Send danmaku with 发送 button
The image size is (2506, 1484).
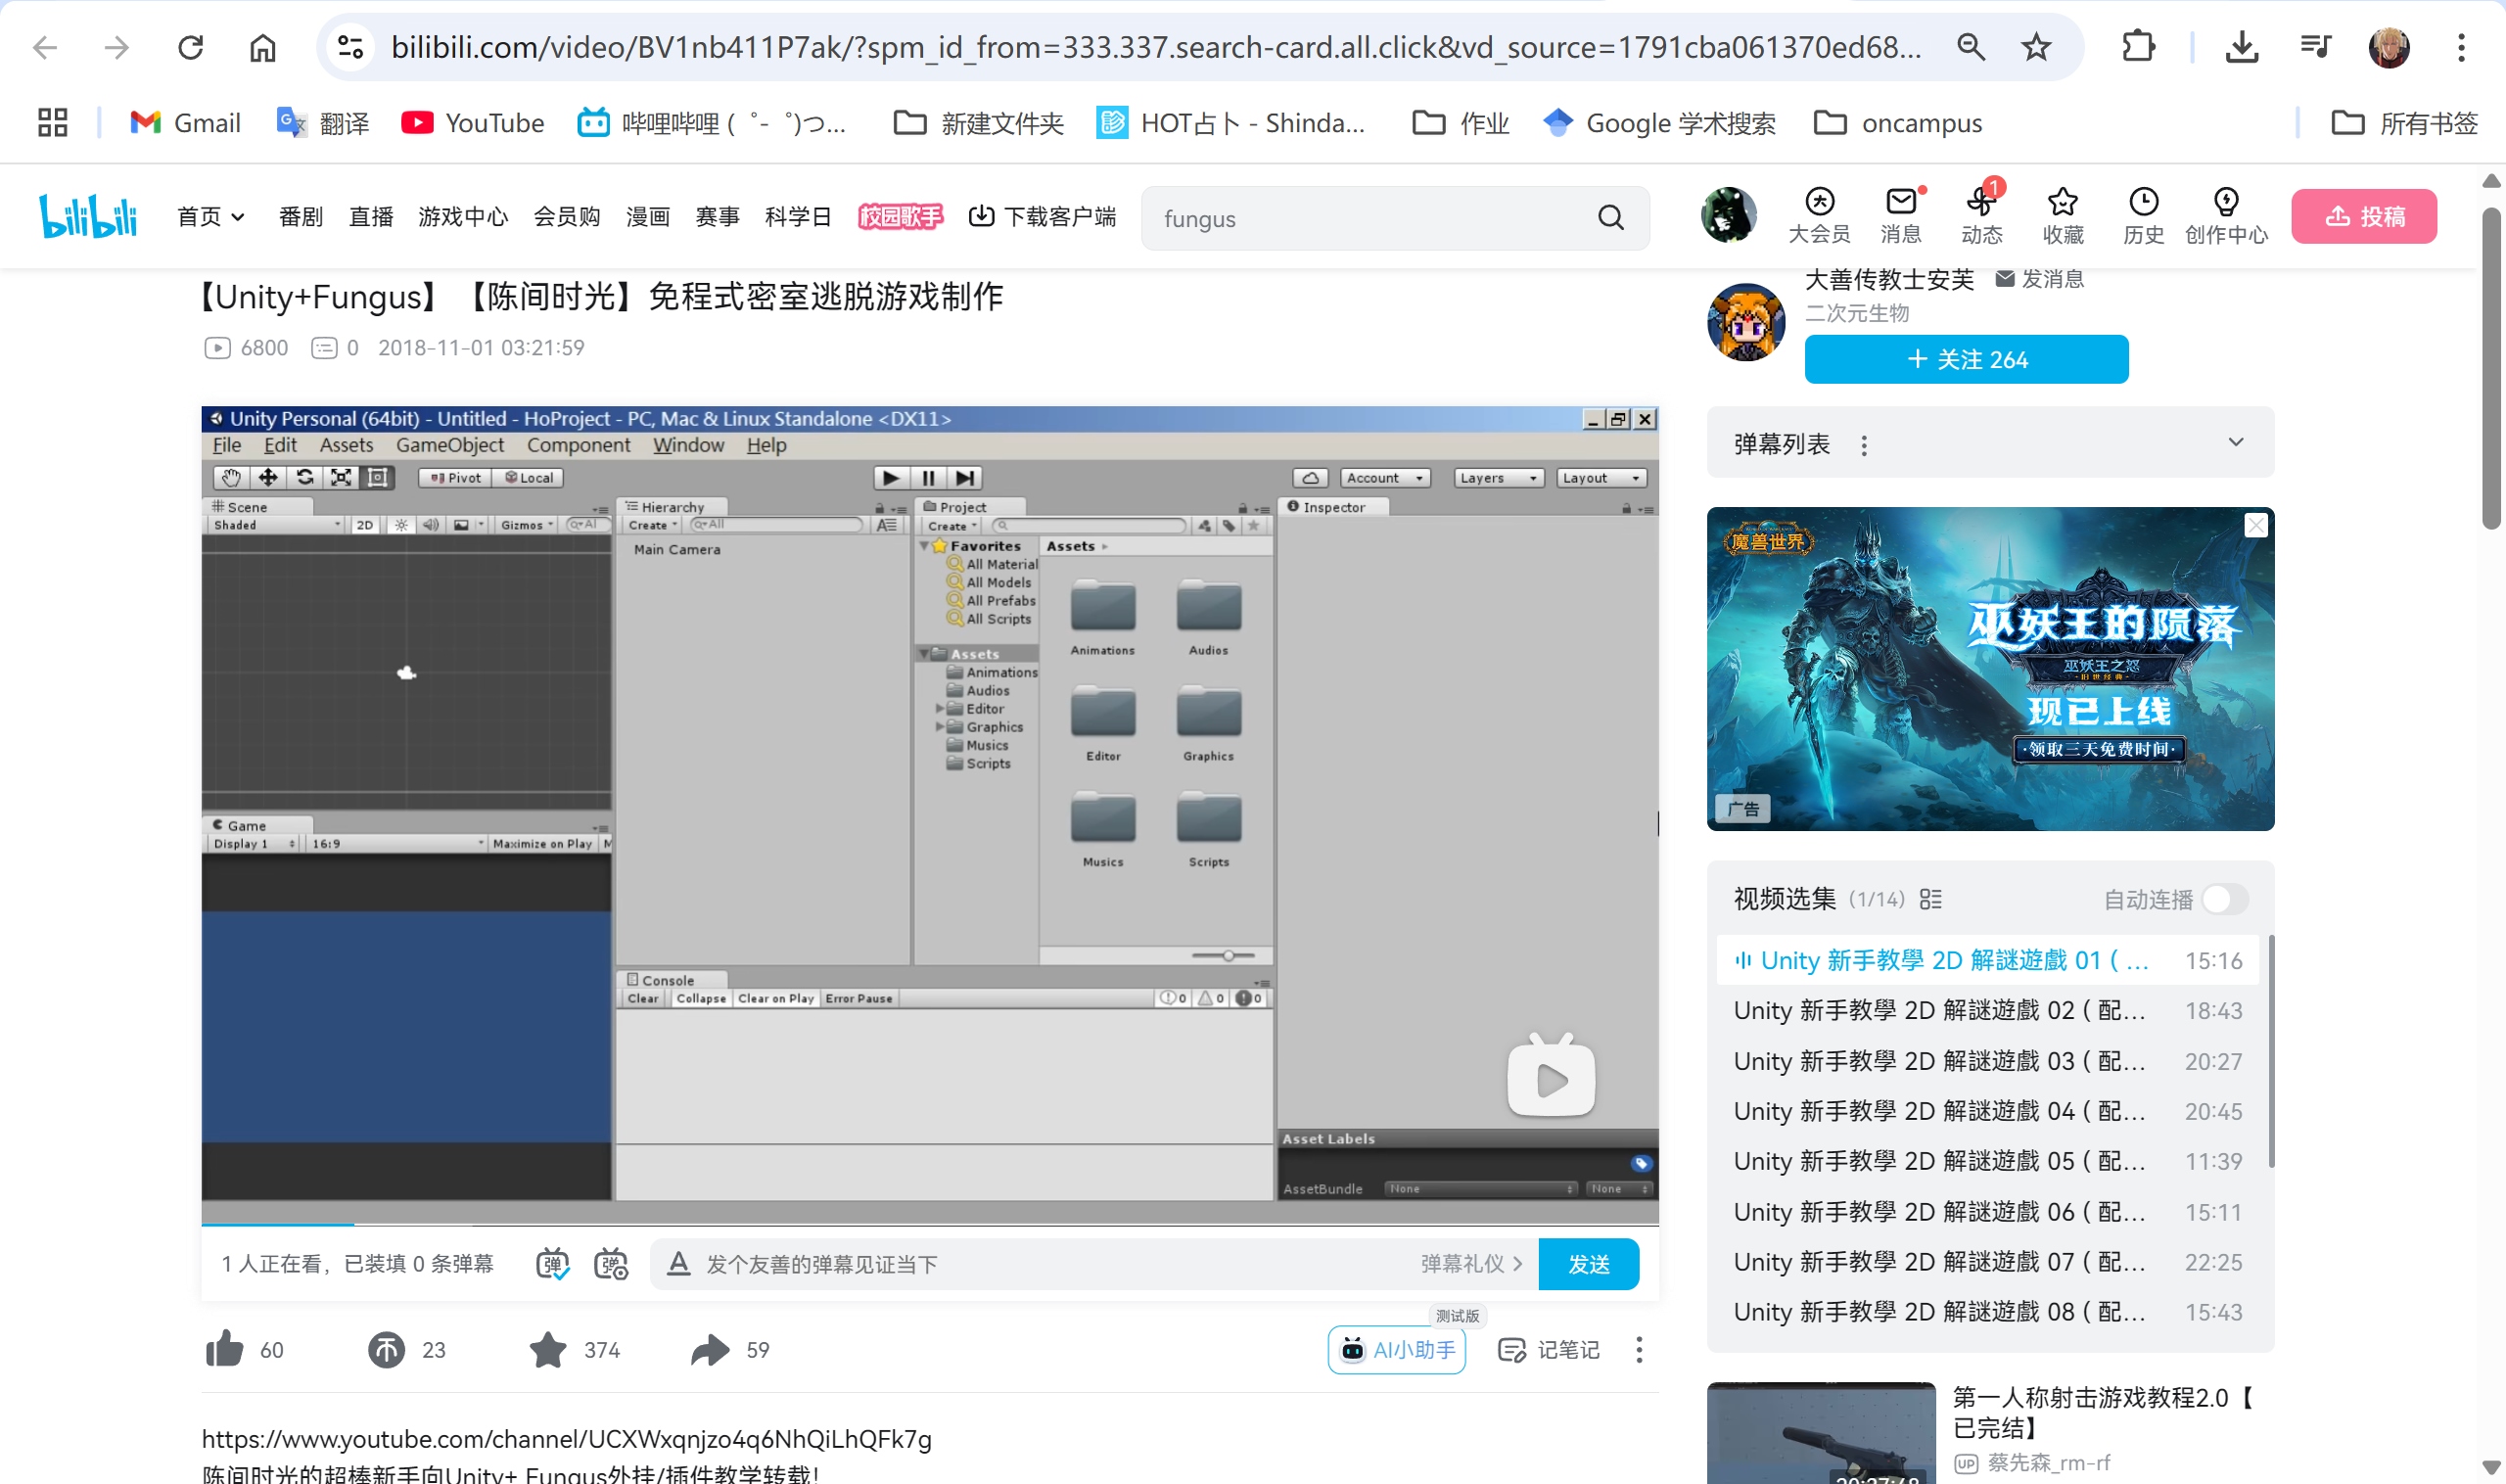pos(1588,1264)
